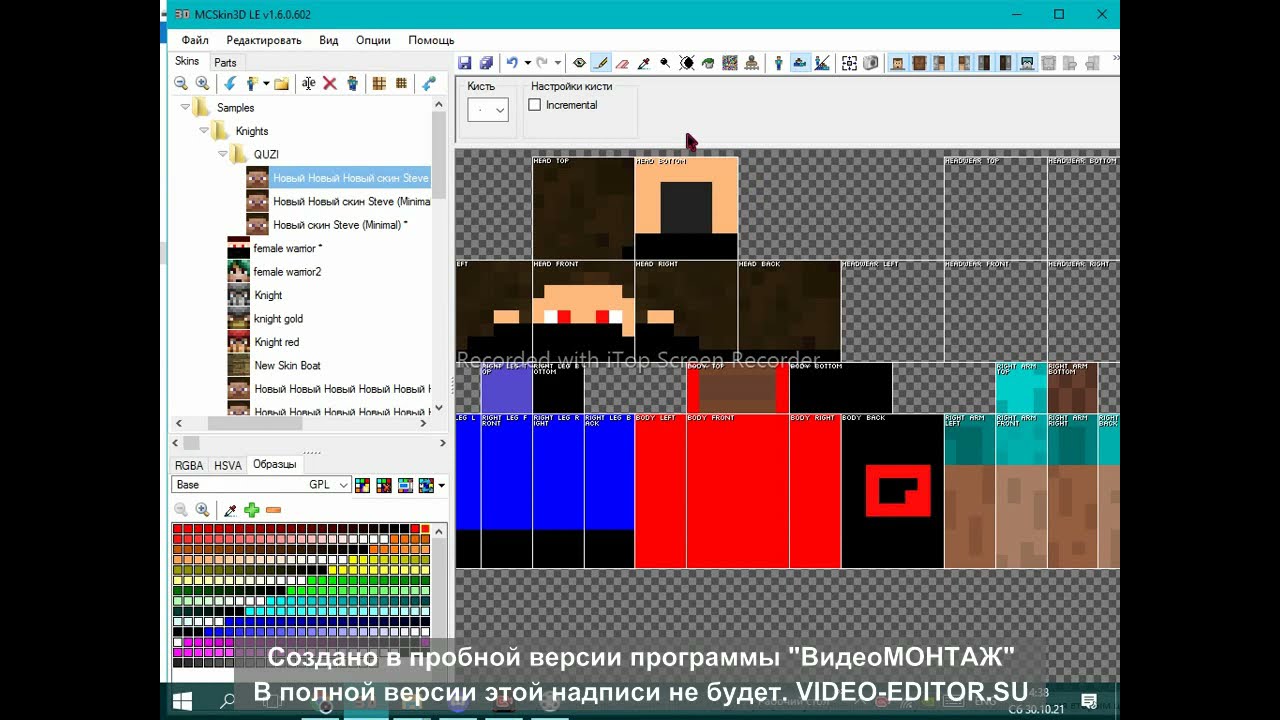
Task: Click the upload skin wrench icon
Action: 429,84
